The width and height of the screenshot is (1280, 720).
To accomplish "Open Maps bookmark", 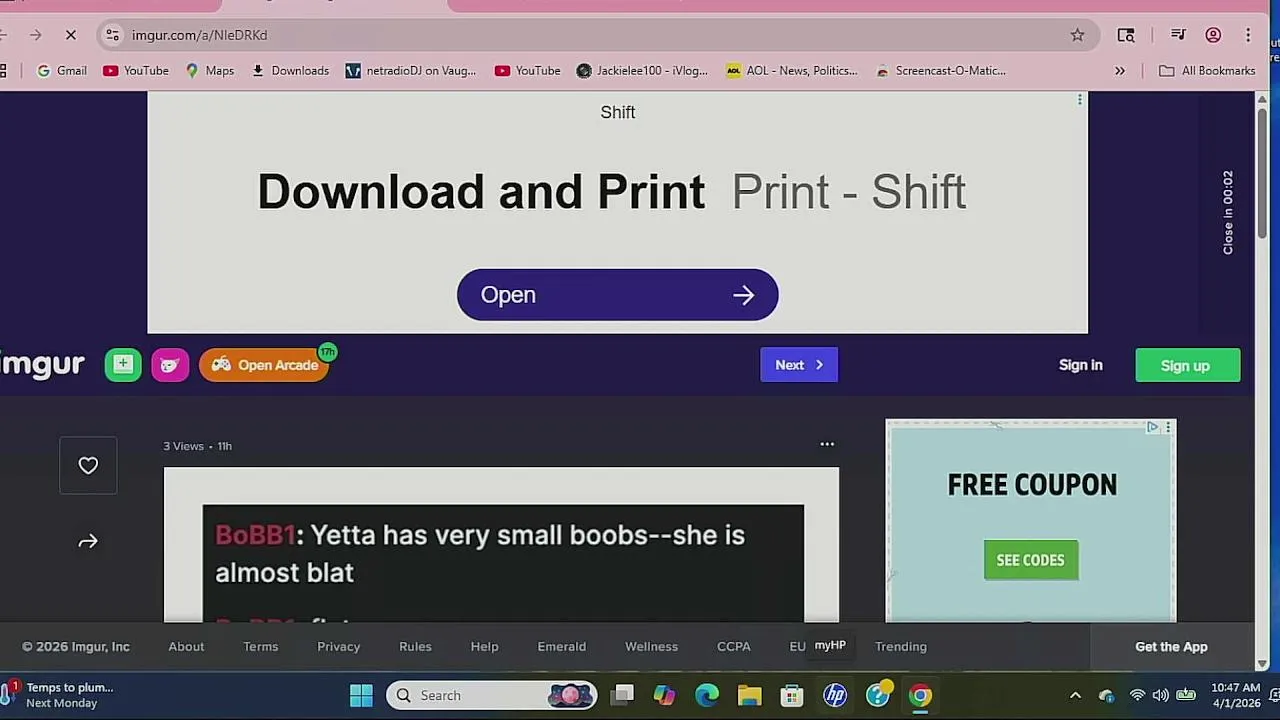I will 210,71.
